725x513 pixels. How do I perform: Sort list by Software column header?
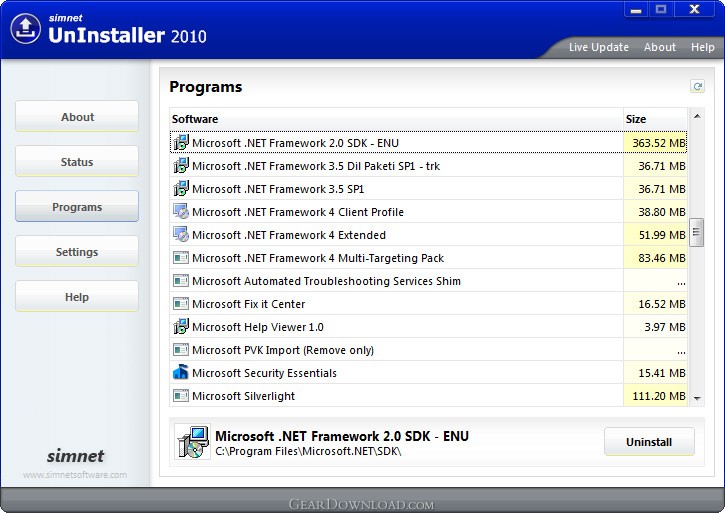pyautogui.click(x=396, y=119)
